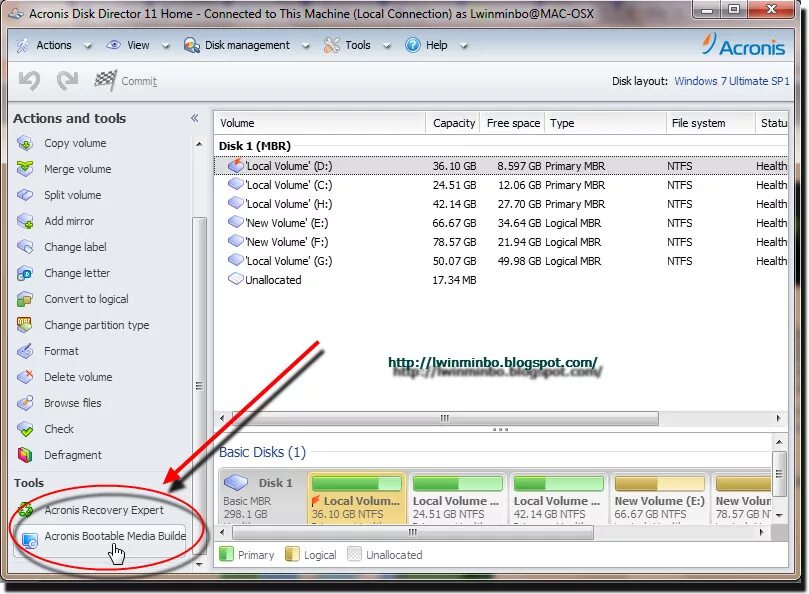Image resolution: width=809 pixels, height=594 pixels.
Task: Click the Redo arrow icon in the toolbar
Action: coord(68,81)
